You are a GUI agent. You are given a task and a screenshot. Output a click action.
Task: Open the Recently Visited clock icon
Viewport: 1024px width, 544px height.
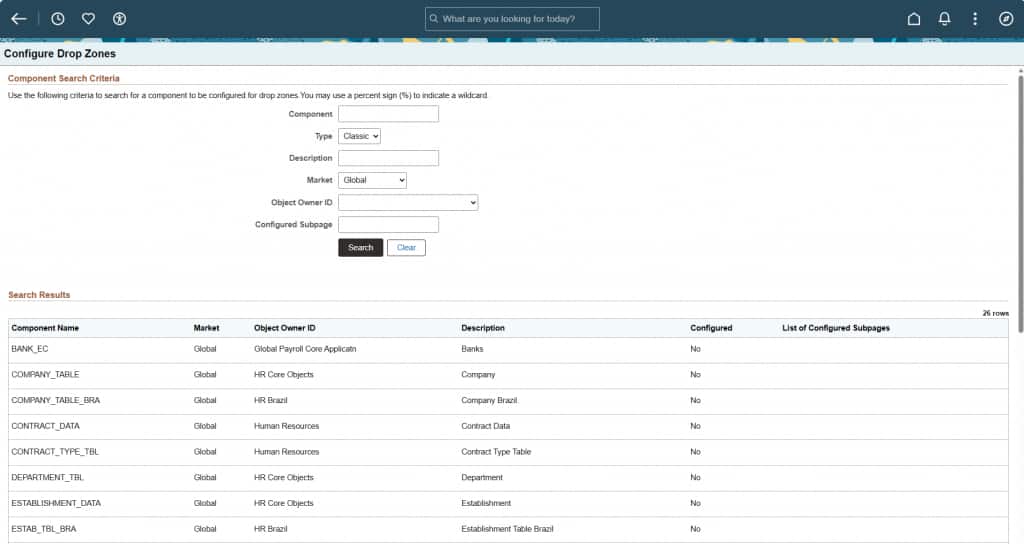(57, 19)
